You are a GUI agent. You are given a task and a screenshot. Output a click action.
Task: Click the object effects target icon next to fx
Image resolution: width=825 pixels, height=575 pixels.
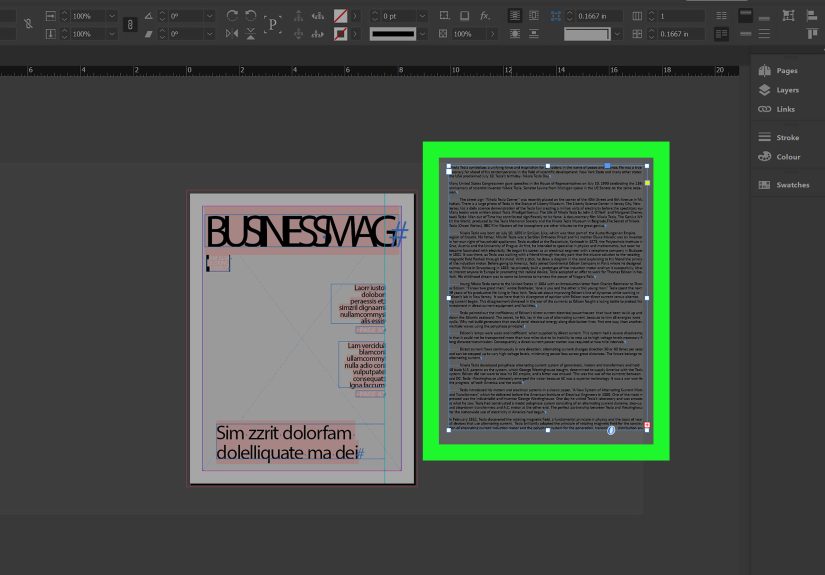445,16
